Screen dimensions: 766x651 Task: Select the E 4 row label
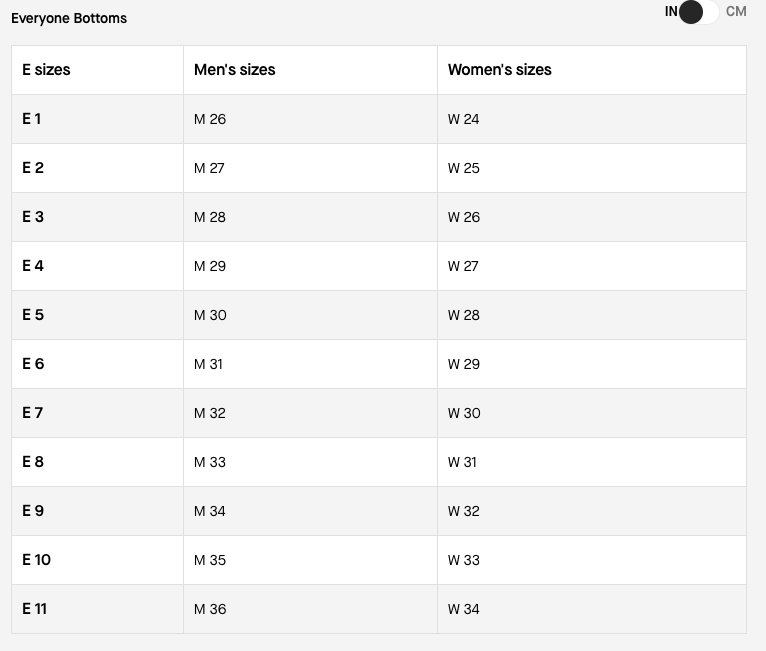(x=33, y=266)
